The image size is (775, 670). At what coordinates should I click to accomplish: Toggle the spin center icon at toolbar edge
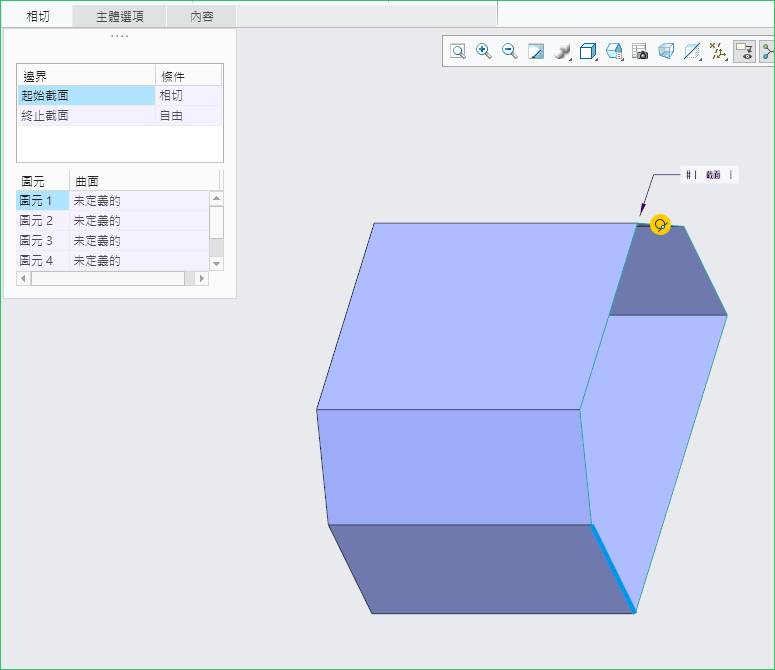click(767, 51)
